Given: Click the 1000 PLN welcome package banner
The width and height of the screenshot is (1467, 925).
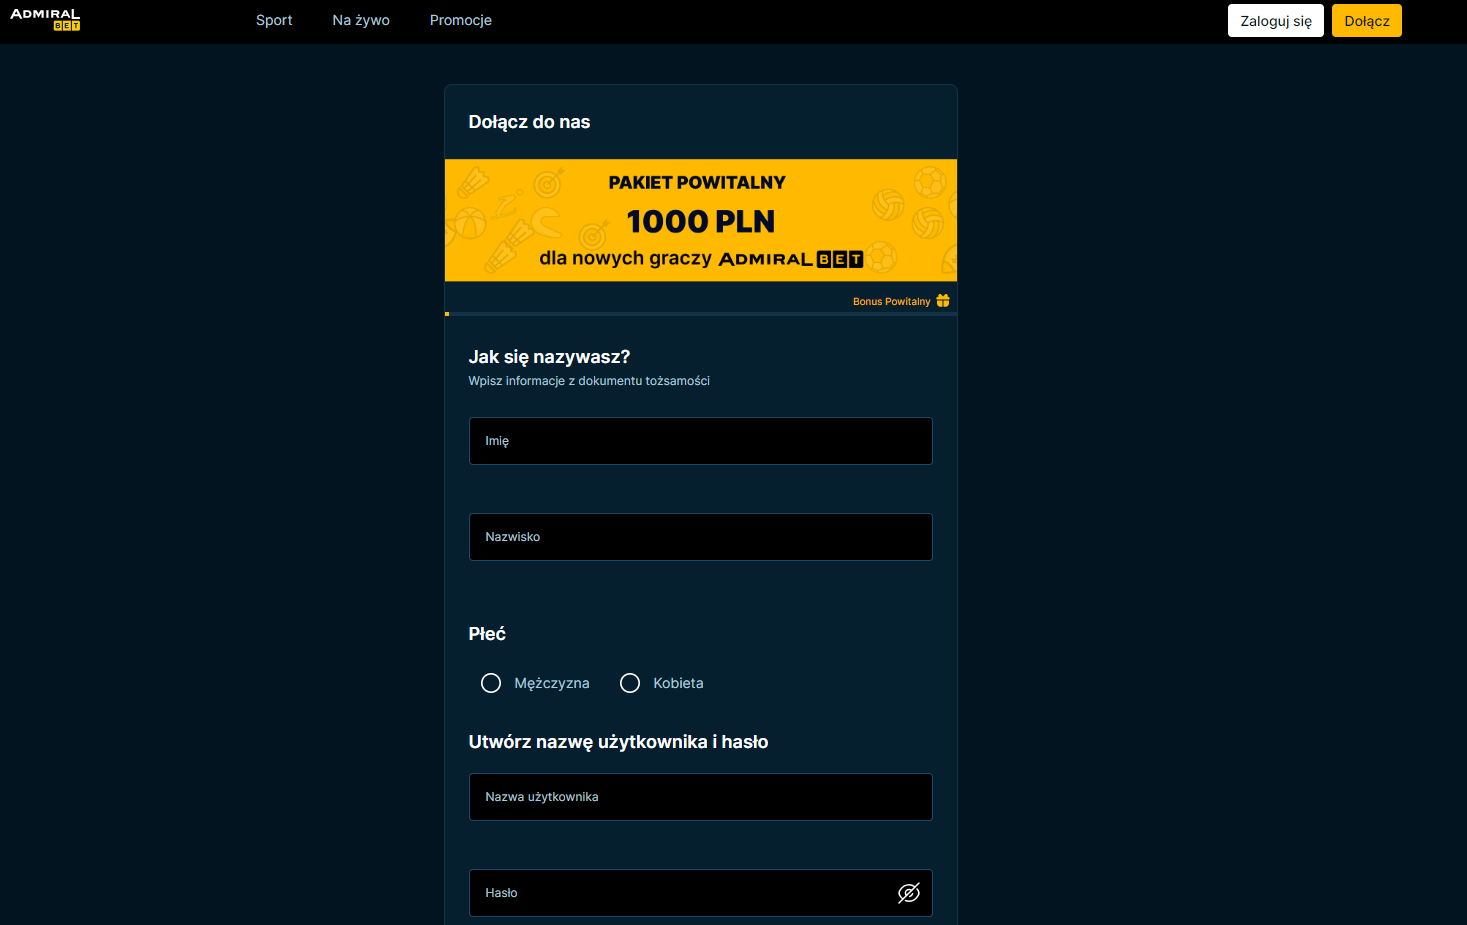Looking at the screenshot, I should (x=700, y=221).
